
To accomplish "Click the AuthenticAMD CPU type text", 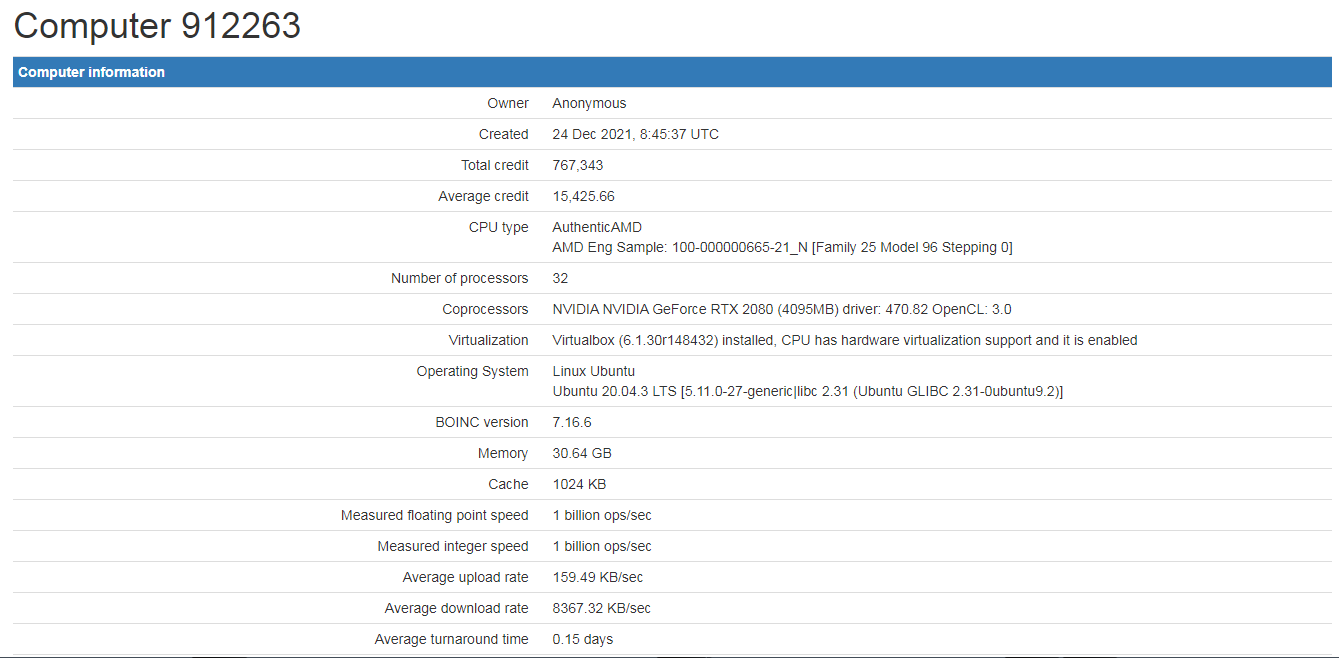I will (597, 227).
